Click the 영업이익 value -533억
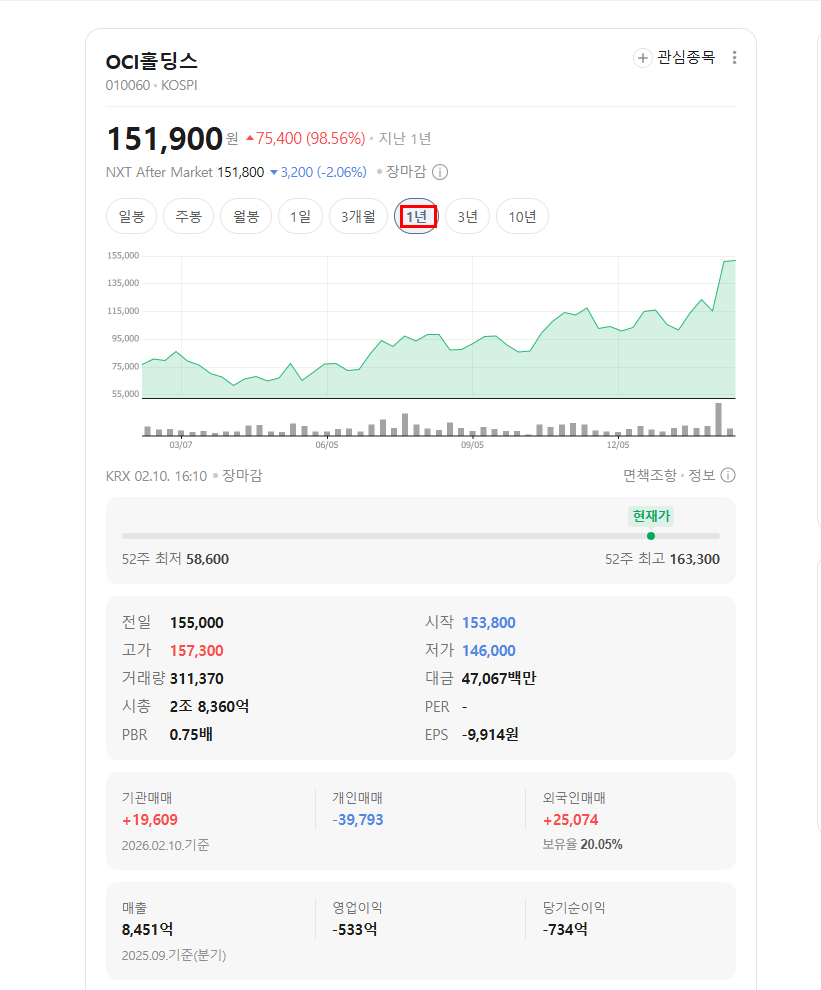 coord(355,930)
